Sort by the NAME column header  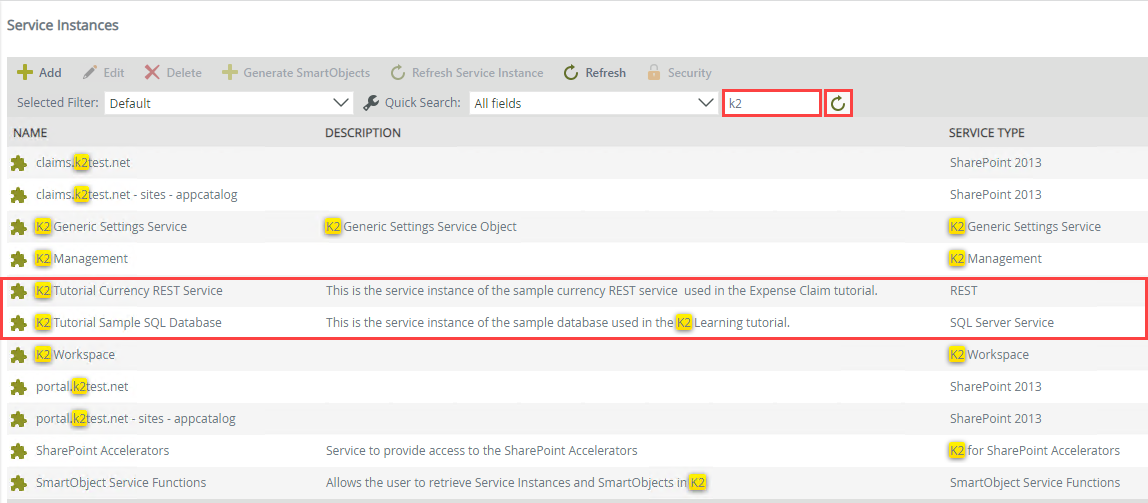click(30, 133)
